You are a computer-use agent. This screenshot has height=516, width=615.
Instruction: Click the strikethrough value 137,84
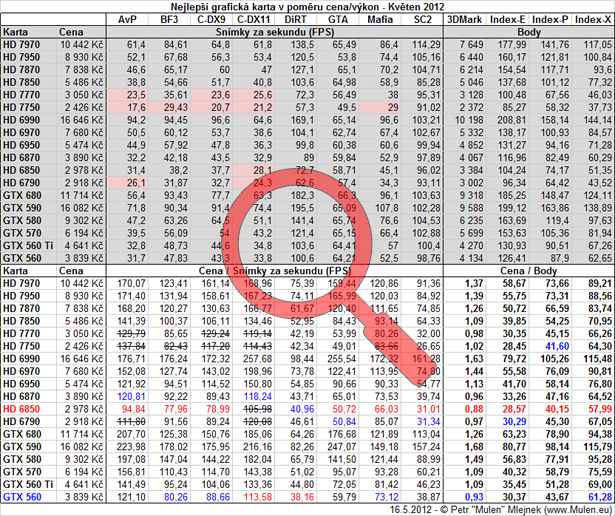[x=131, y=346]
